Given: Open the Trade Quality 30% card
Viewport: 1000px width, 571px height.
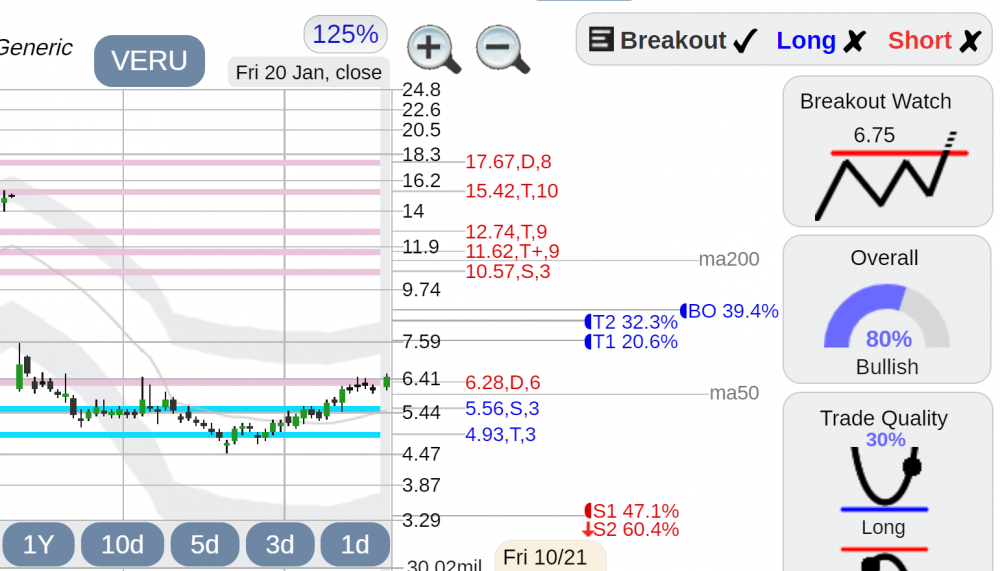Looking at the screenshot, I should (887, 482).
